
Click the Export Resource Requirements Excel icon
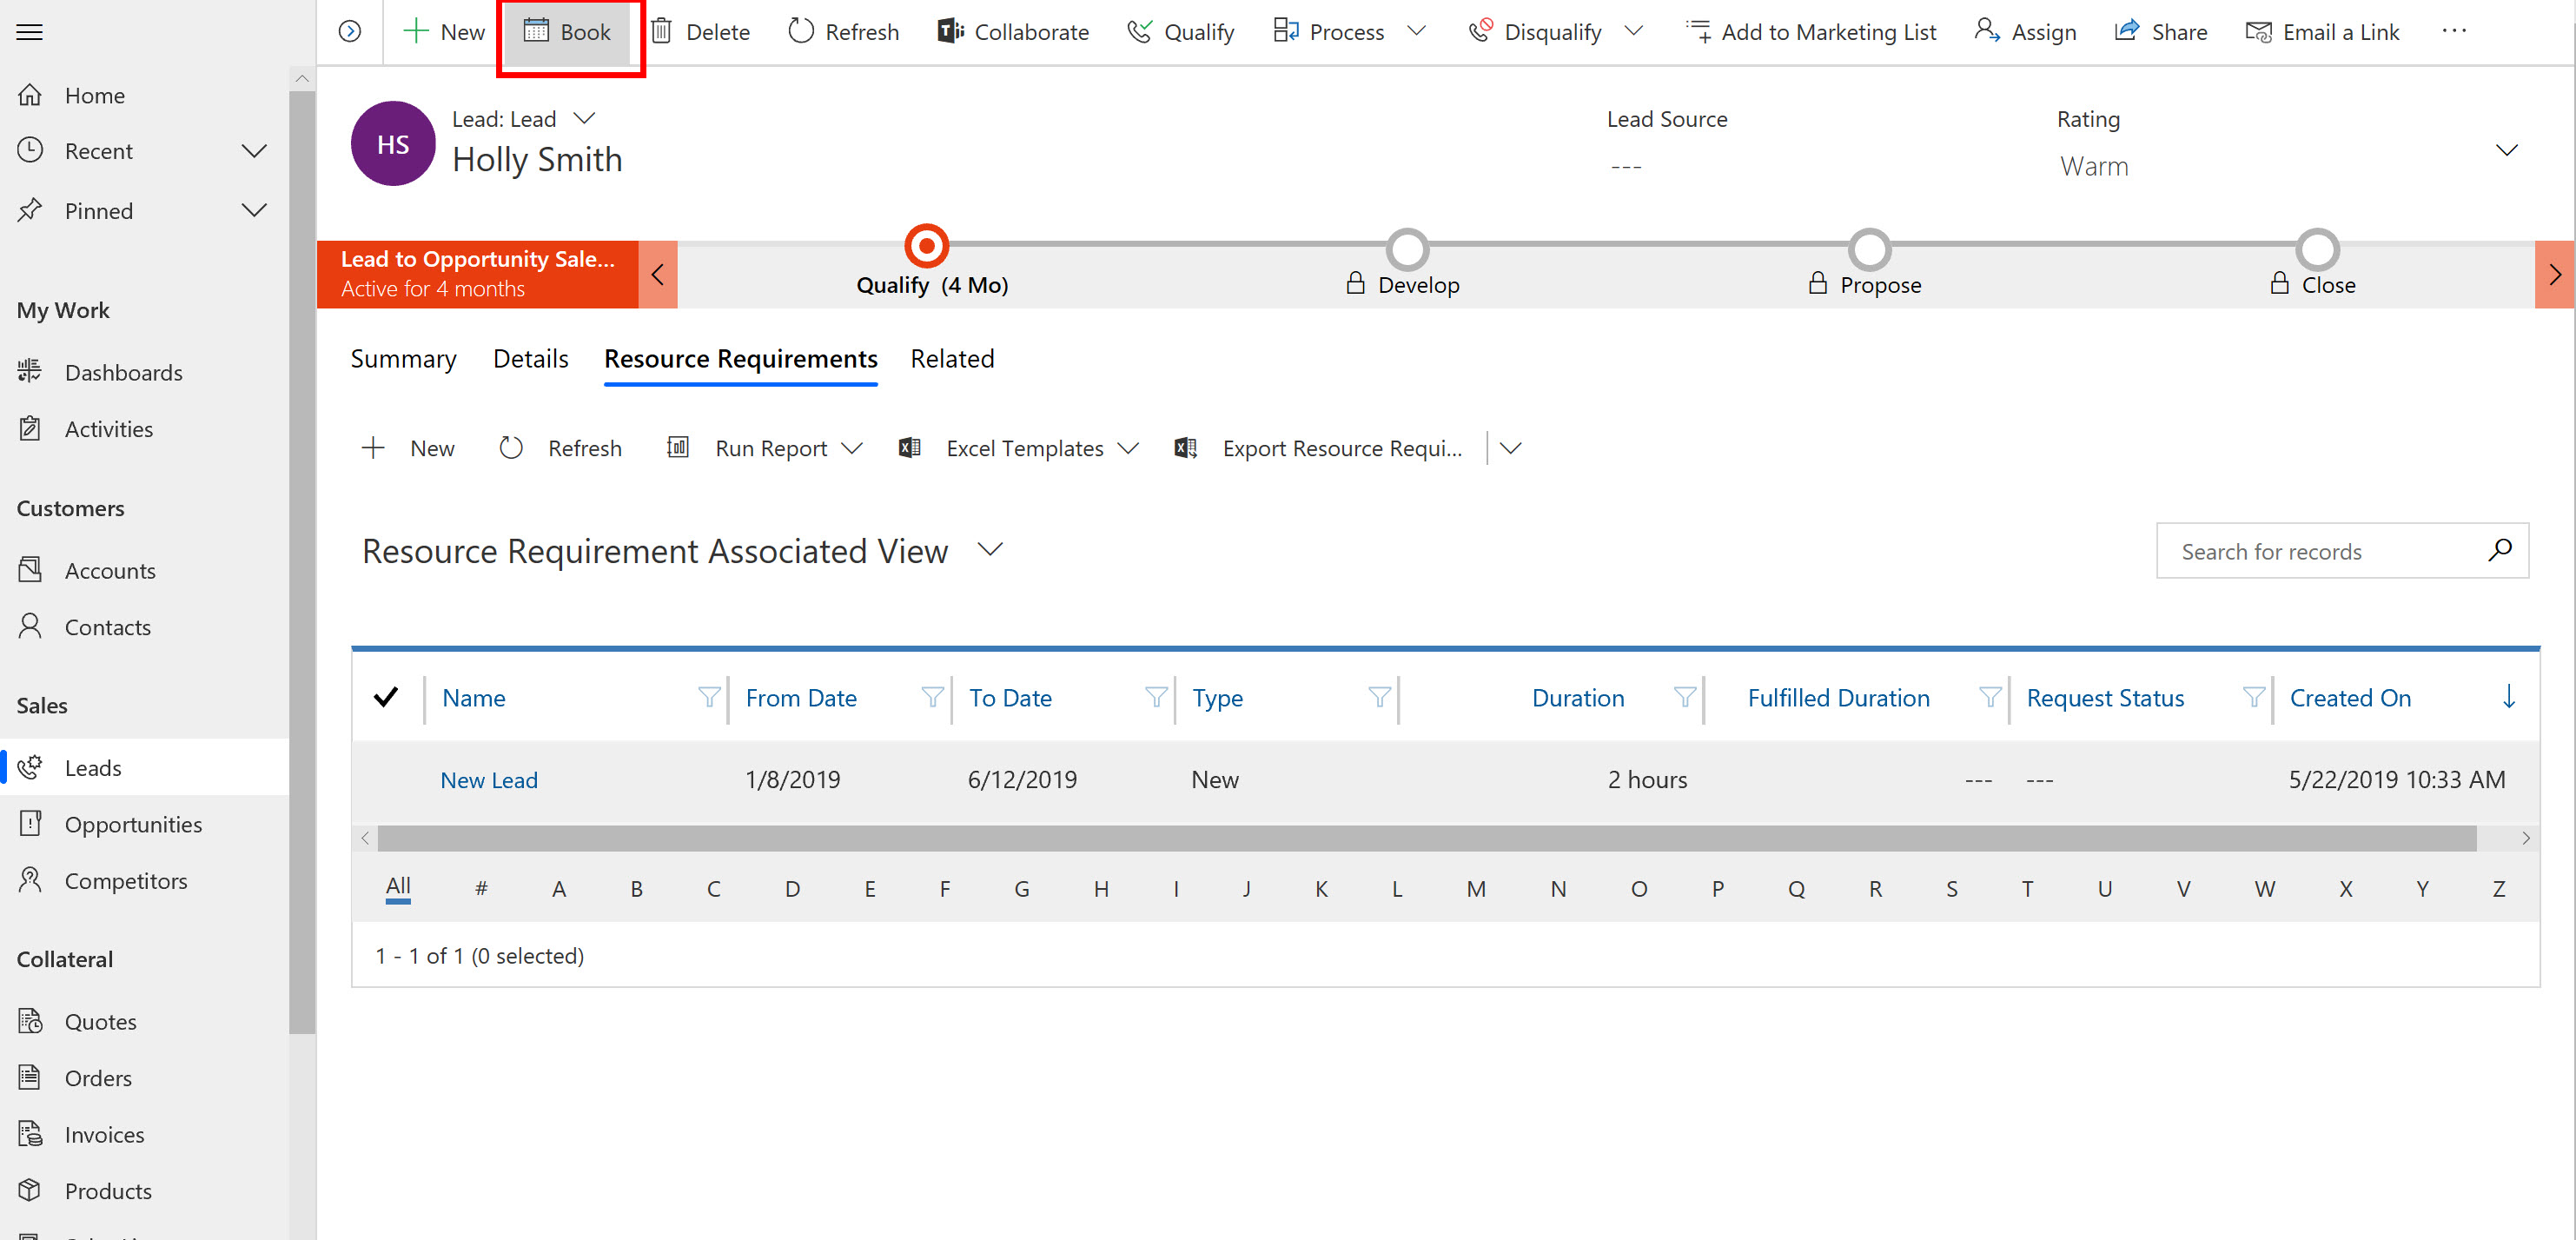(x=1186, y=448)
